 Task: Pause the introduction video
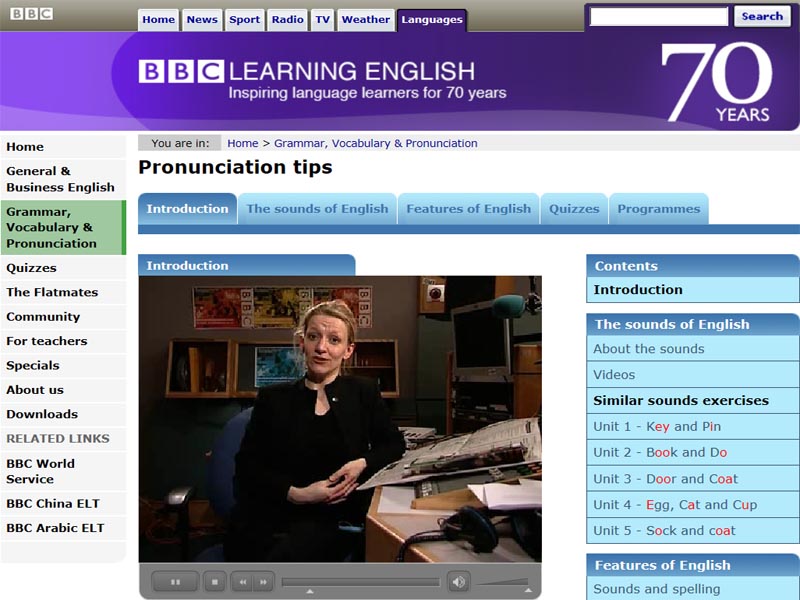tap(175, 582)
